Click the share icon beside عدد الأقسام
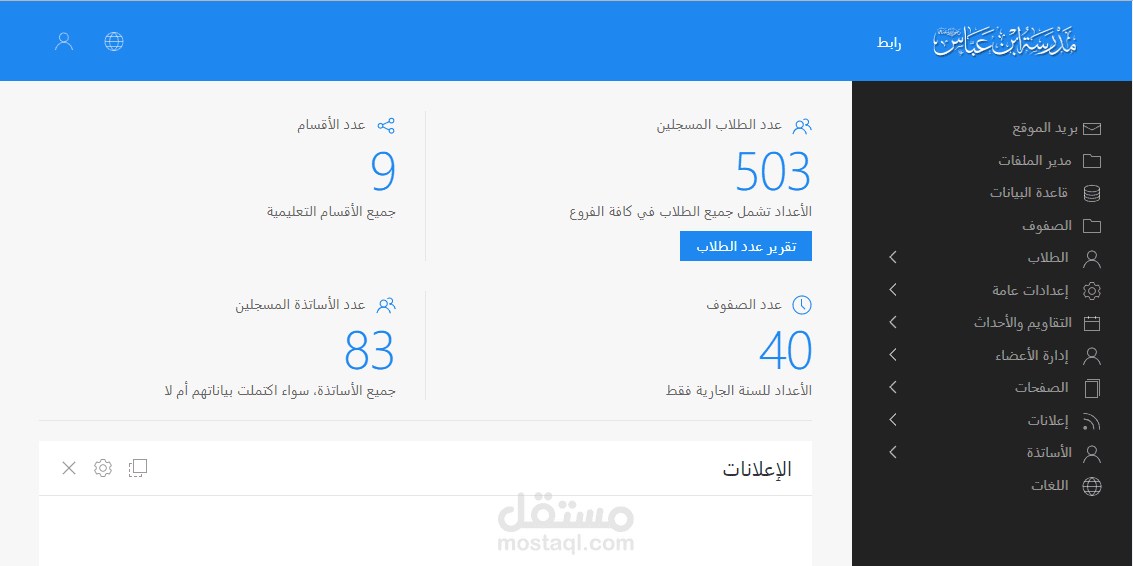 click(x=387, y=126)
